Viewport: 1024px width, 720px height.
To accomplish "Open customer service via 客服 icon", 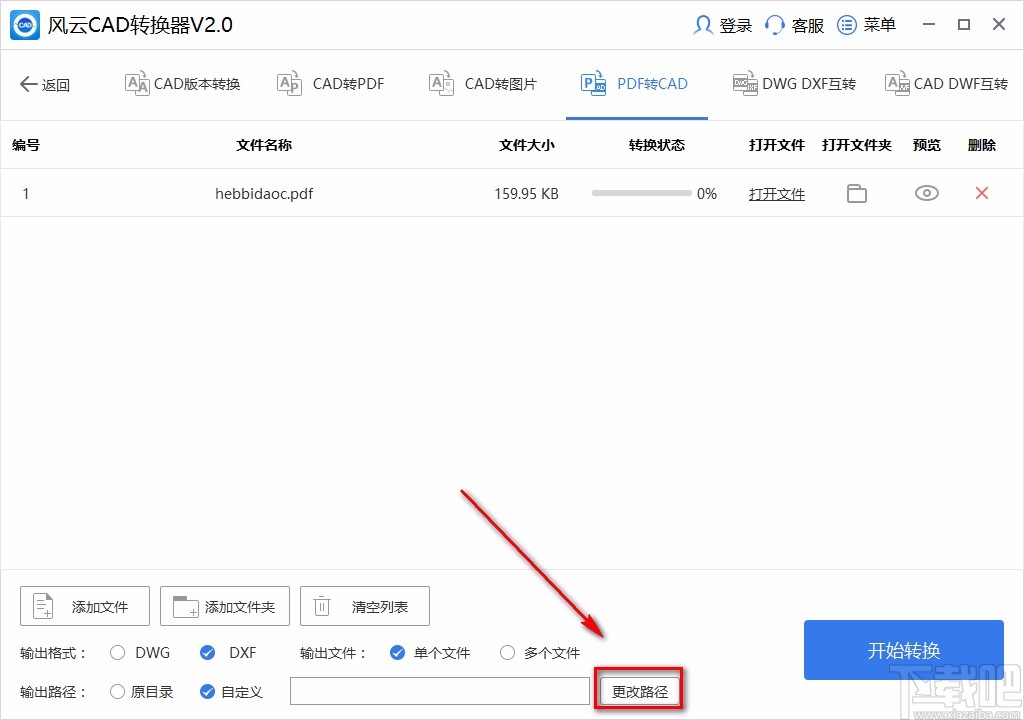I will (775, 24).
